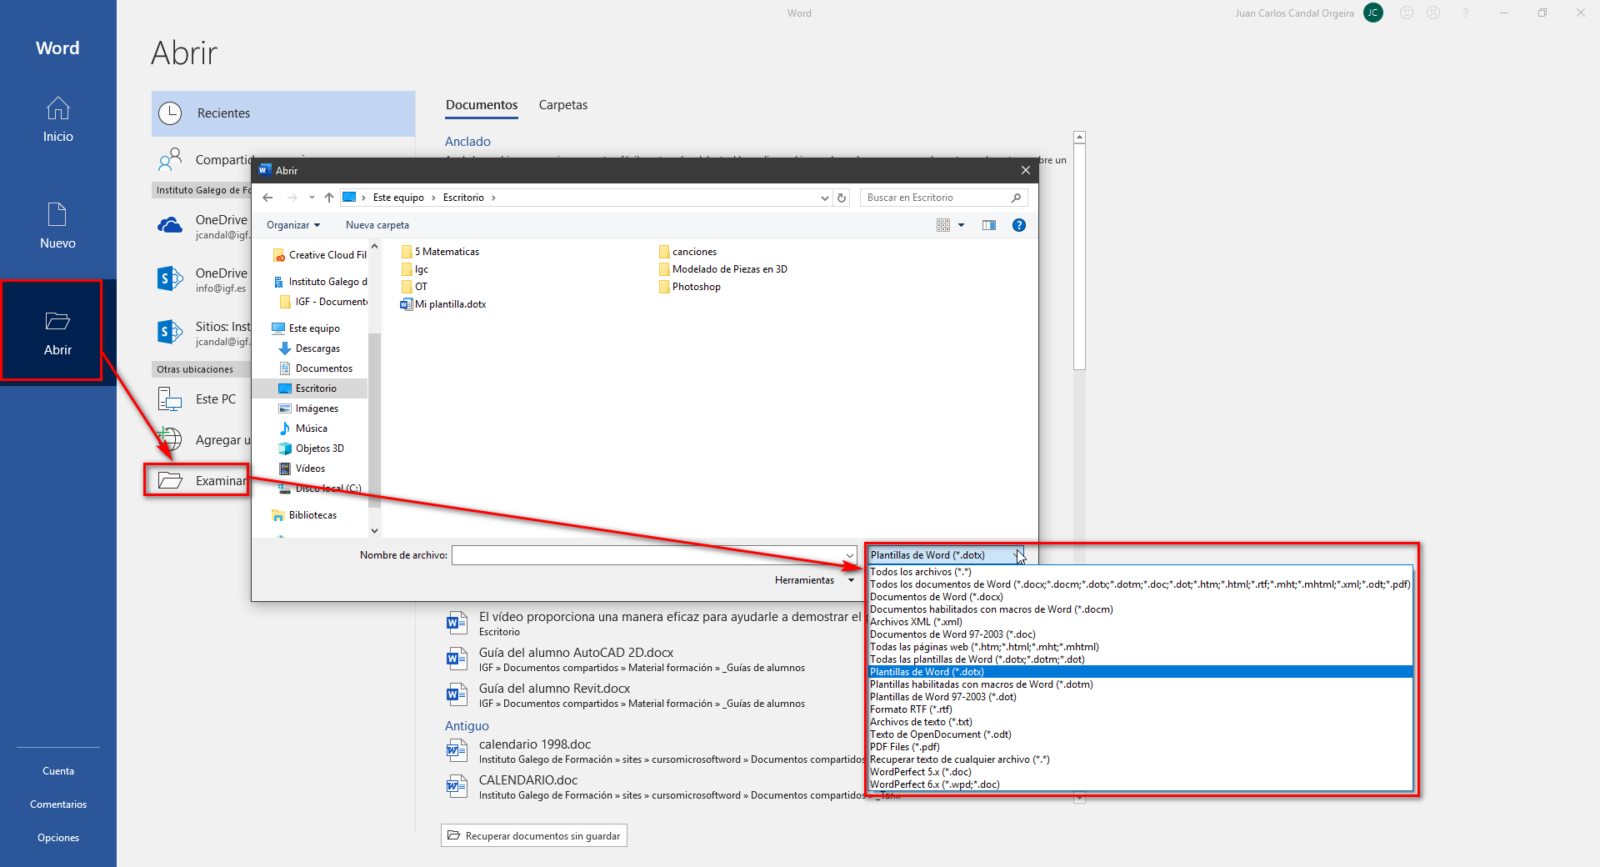Open the Herramientas dropdown
The height and width of the screenshot is (867, 1600).
(814, 580)
